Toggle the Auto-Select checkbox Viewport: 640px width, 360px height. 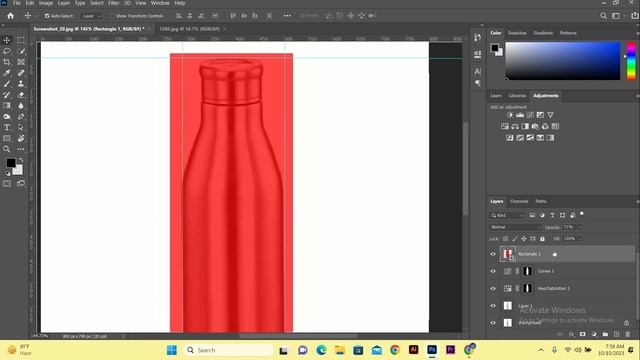click(47, 16)
